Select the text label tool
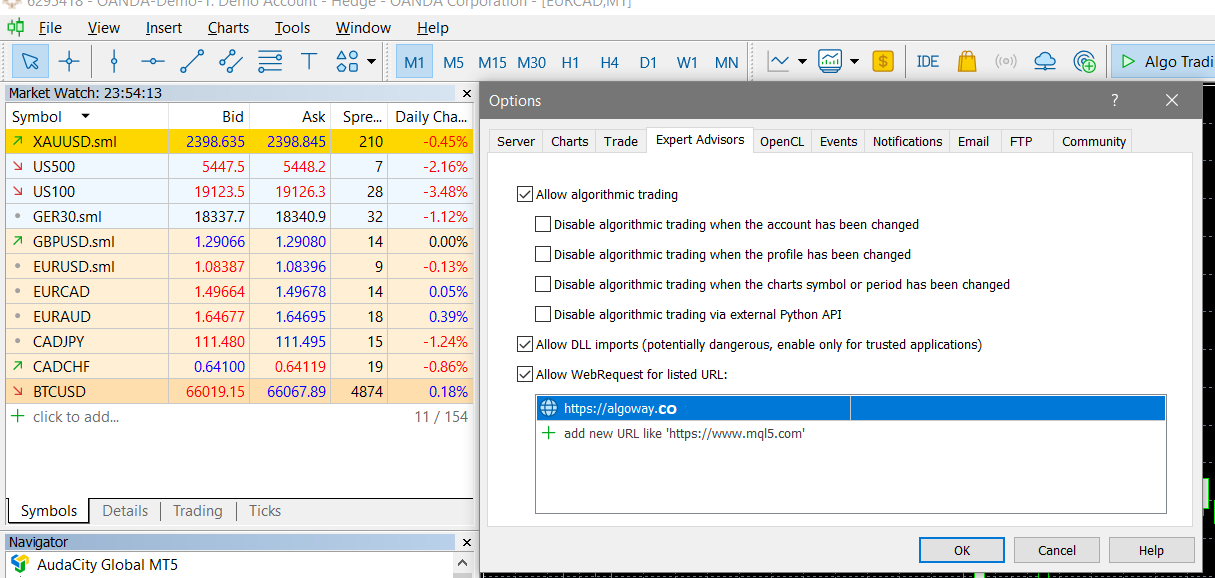Viewport: 1215px width, 578px height. 309,62
